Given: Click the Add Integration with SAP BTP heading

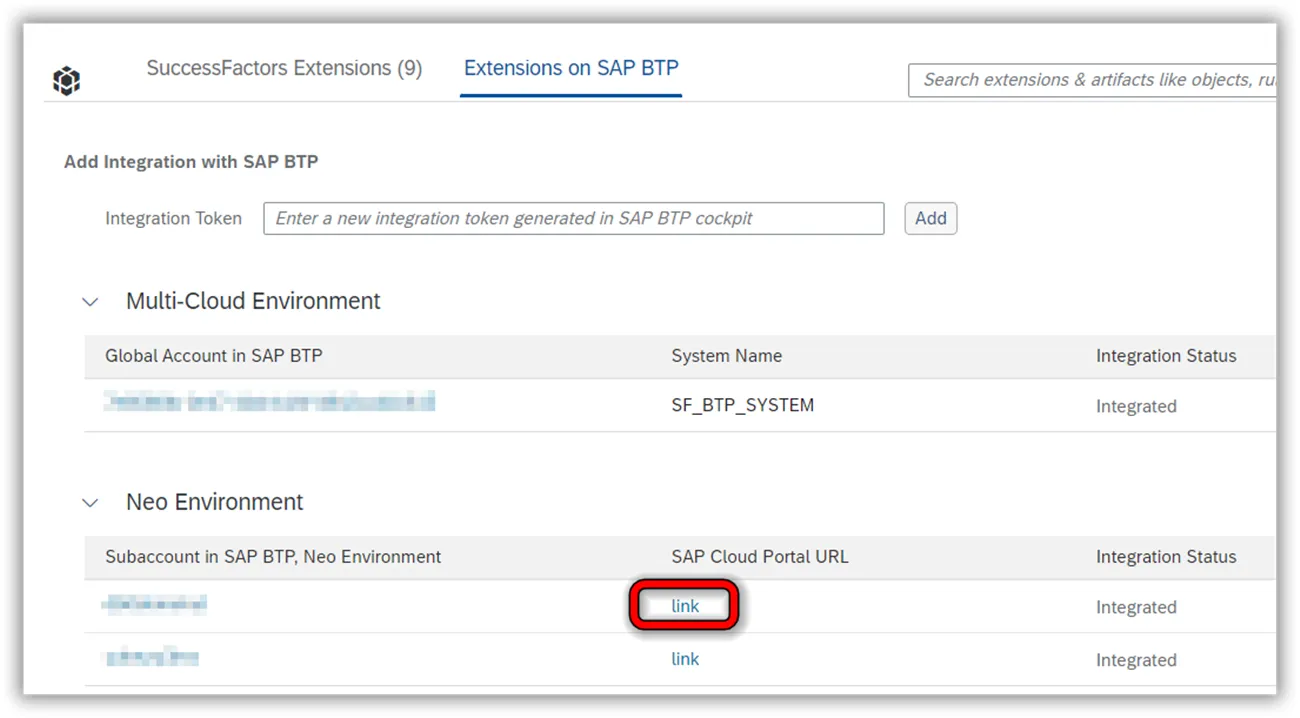Looking at the screenshot, I should [x=191, y=162].
